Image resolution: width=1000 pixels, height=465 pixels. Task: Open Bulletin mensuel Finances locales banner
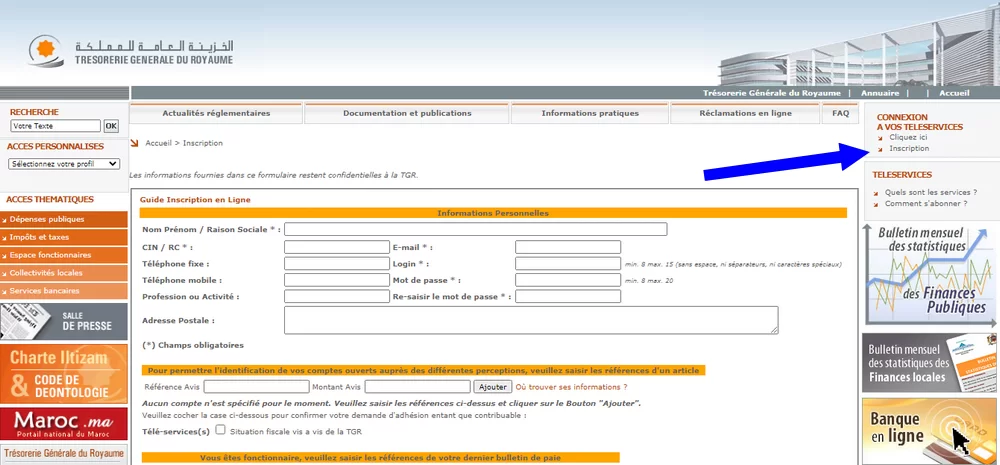click(x=929, y=362)
